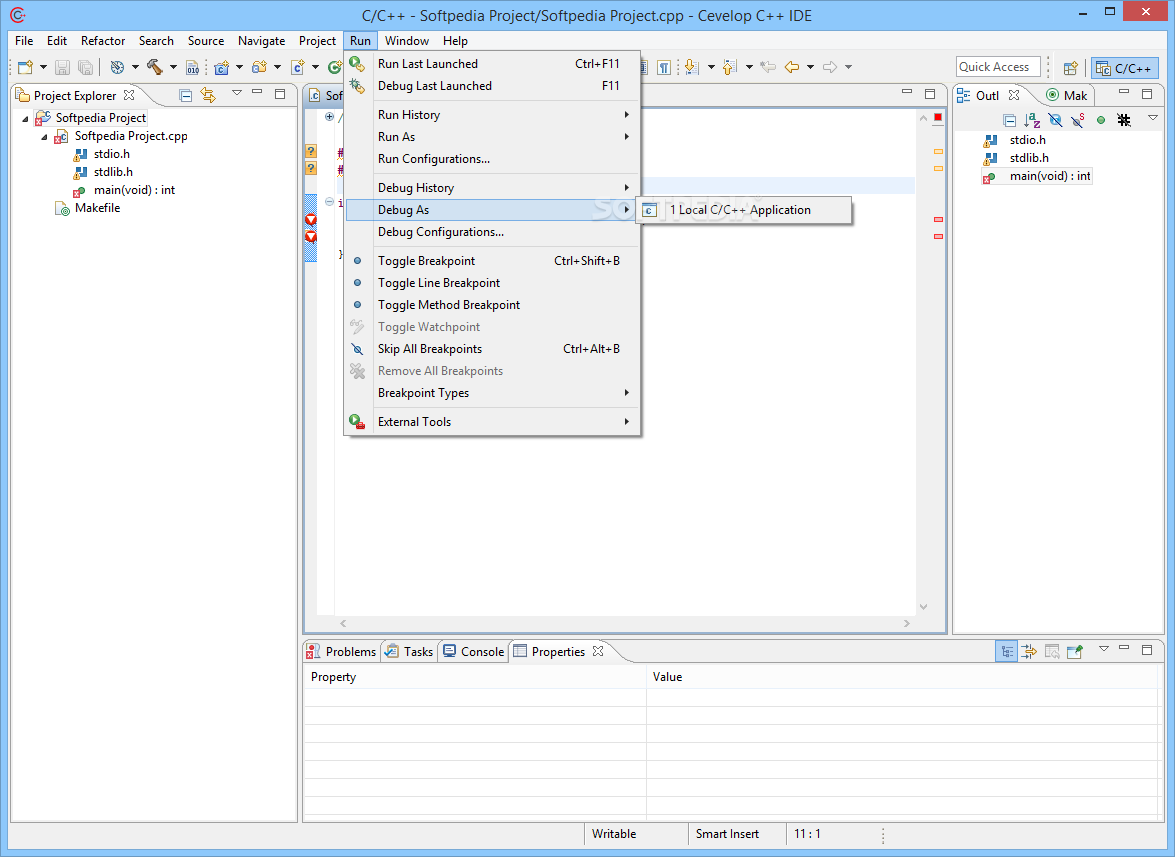Open Project Explorer view menu triangle
This screenshot has width=1175, height=857.
(237, 93)
